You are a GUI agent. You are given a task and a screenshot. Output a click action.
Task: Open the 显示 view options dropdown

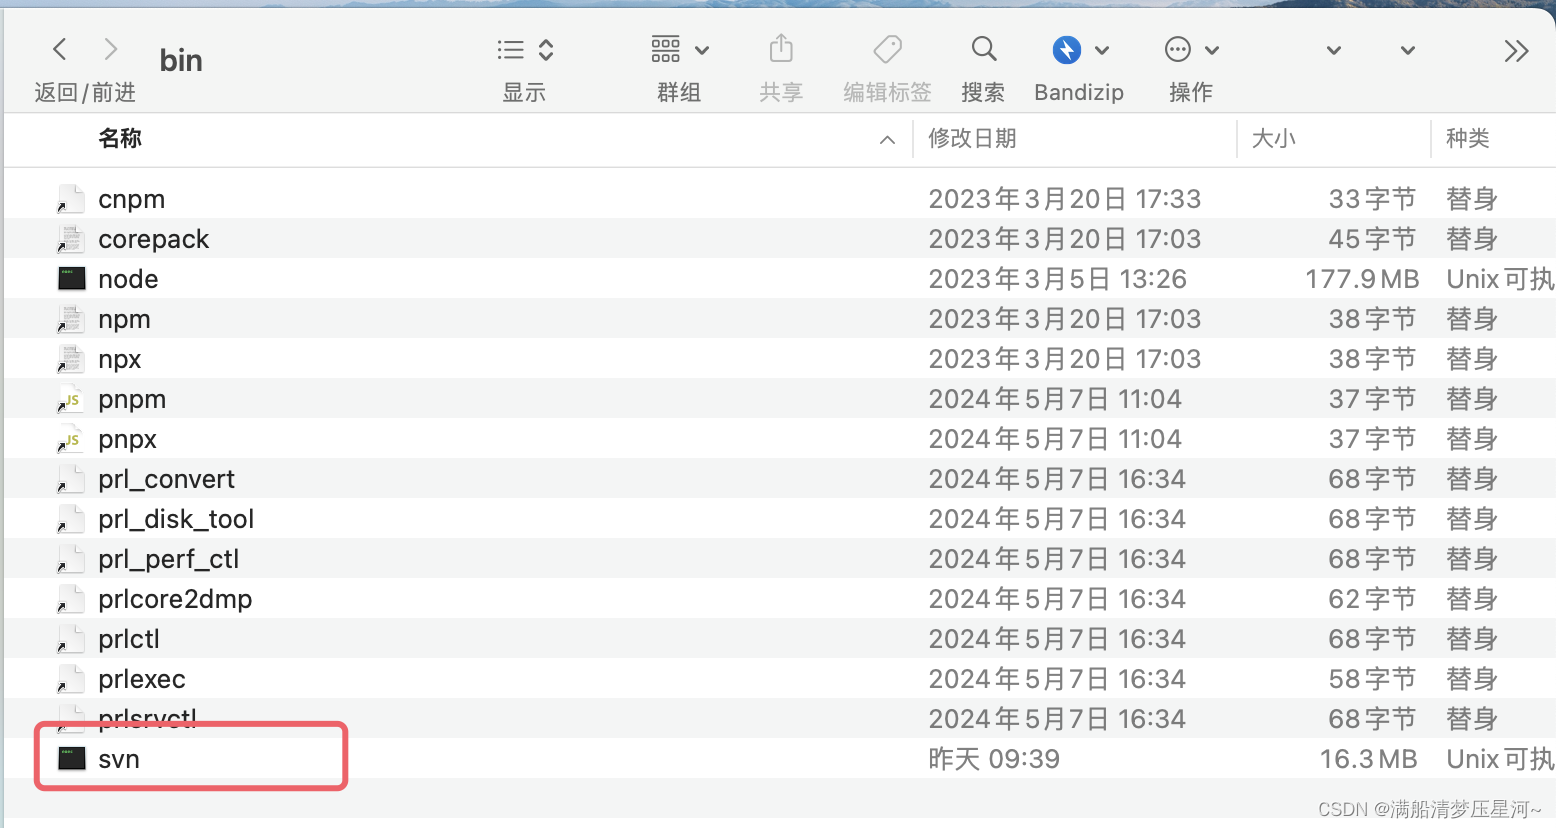click(522, 49)
